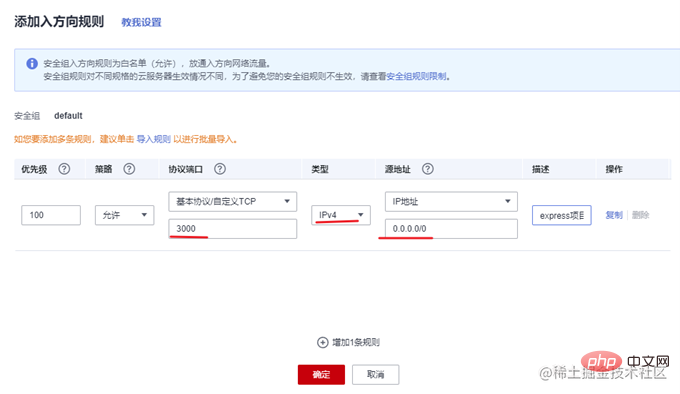Click the help icon next to 优先级
Screen dimensions: 680x394
64,169
